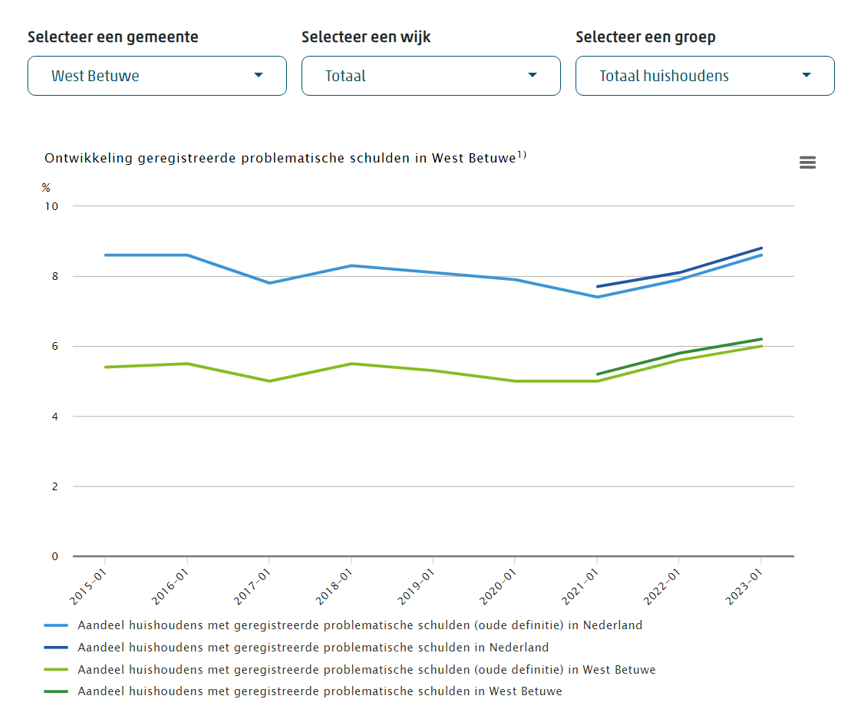Hide the dark green West Betuwe series
849x709 pixels.
(319, 691)
